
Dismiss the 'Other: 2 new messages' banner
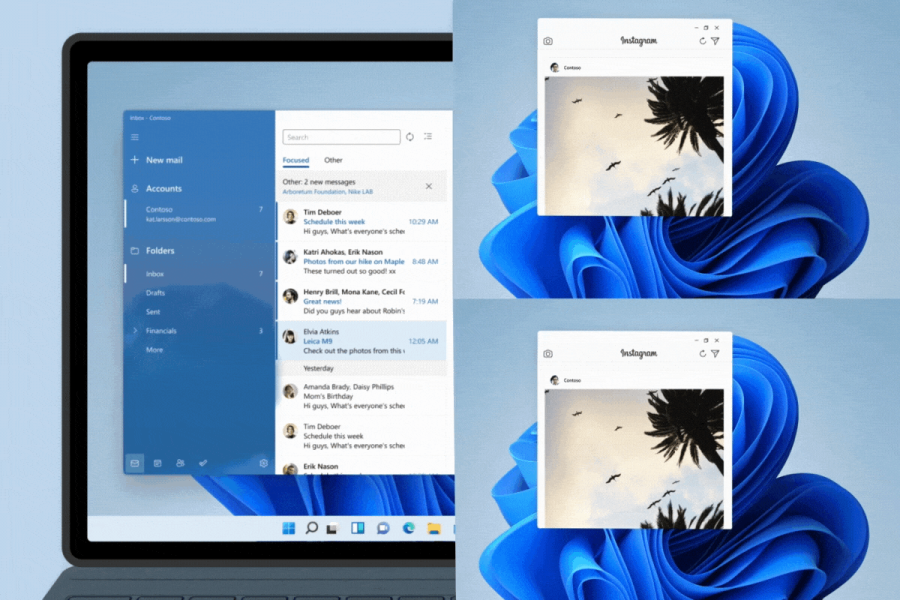[427, 187]
